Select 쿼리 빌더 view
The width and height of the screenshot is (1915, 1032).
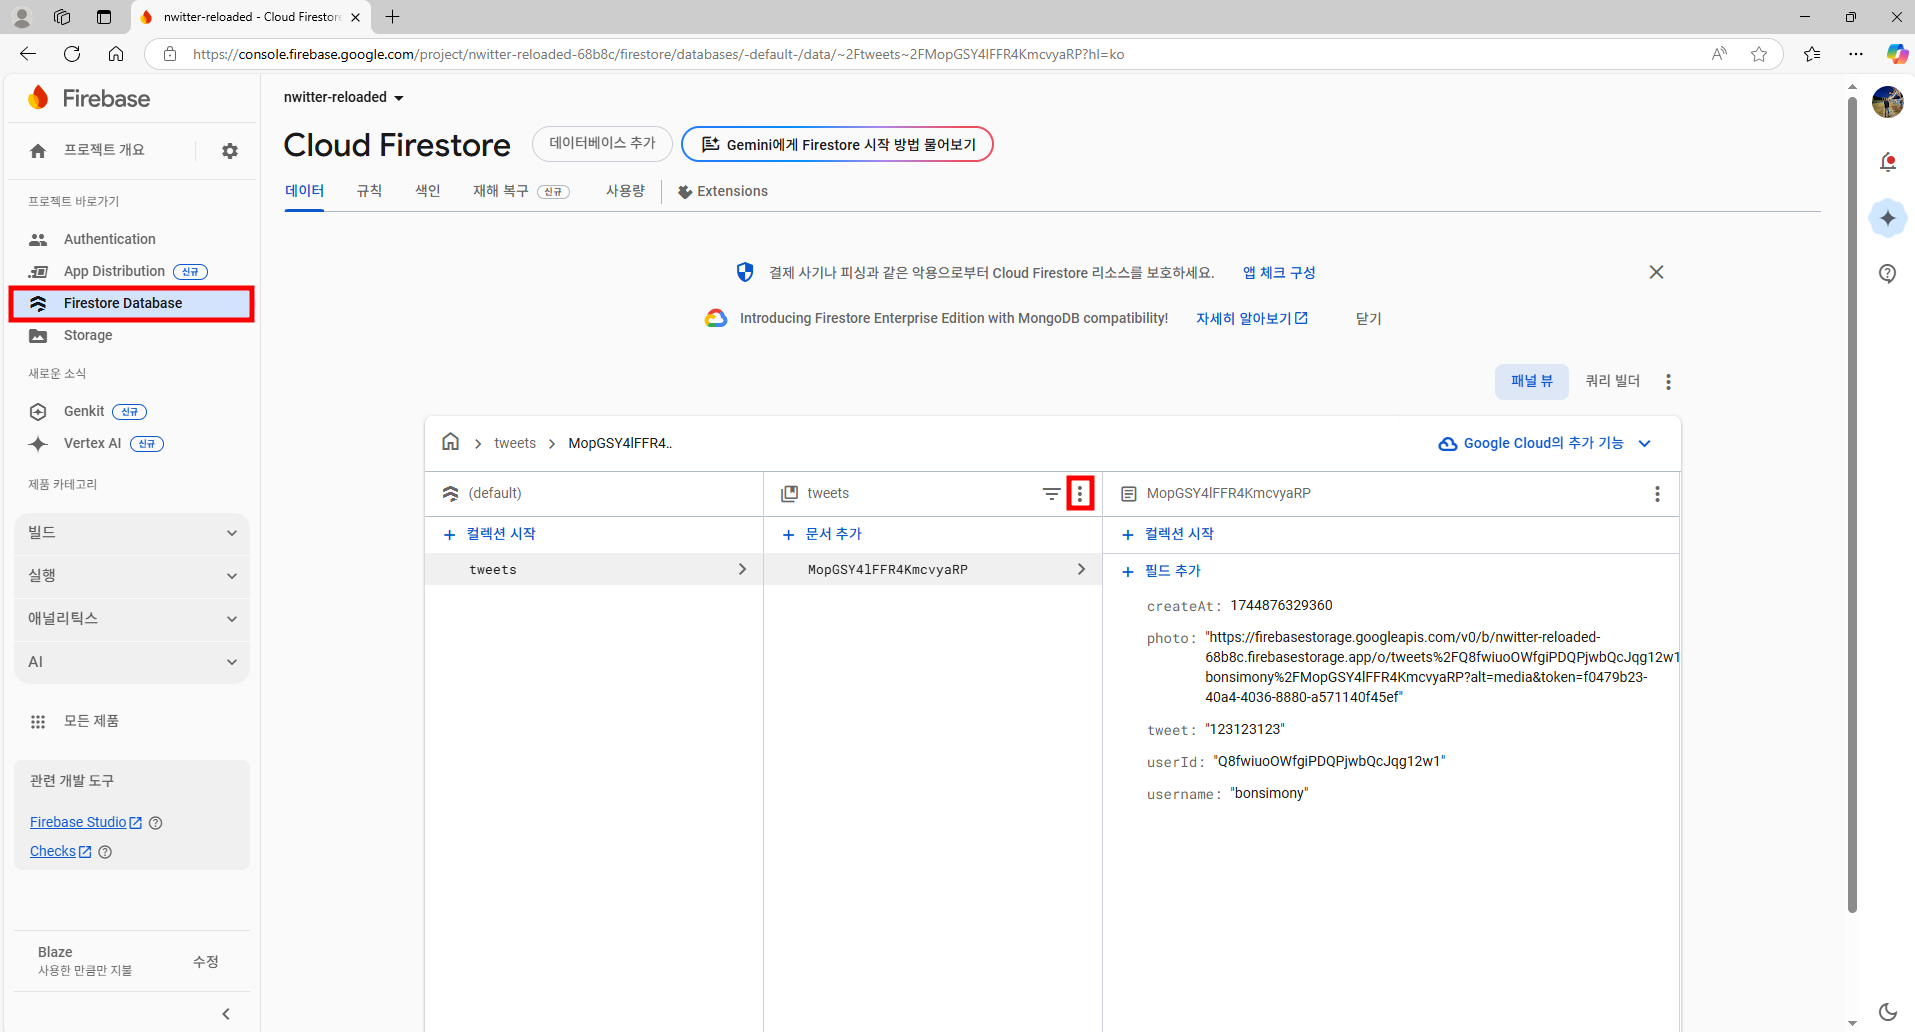(x=1613, y=381)
